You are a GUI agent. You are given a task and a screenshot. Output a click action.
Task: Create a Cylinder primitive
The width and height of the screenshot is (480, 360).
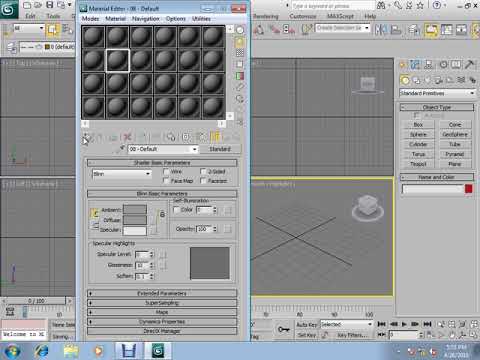pos(418,144)
